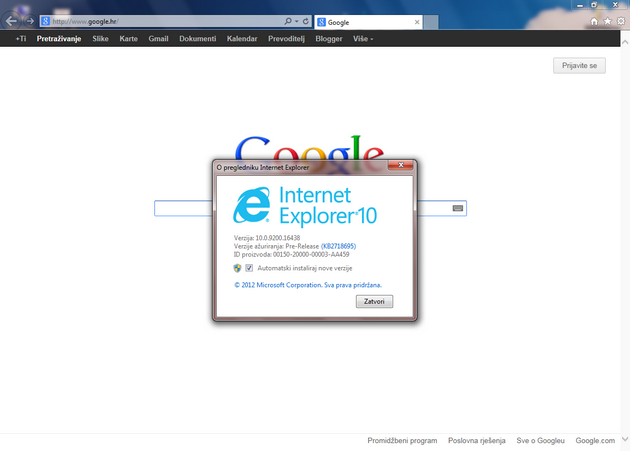Open a new tab with the blank tab button
Viewport: 630px width, 451px height.
tap(431, 22)
